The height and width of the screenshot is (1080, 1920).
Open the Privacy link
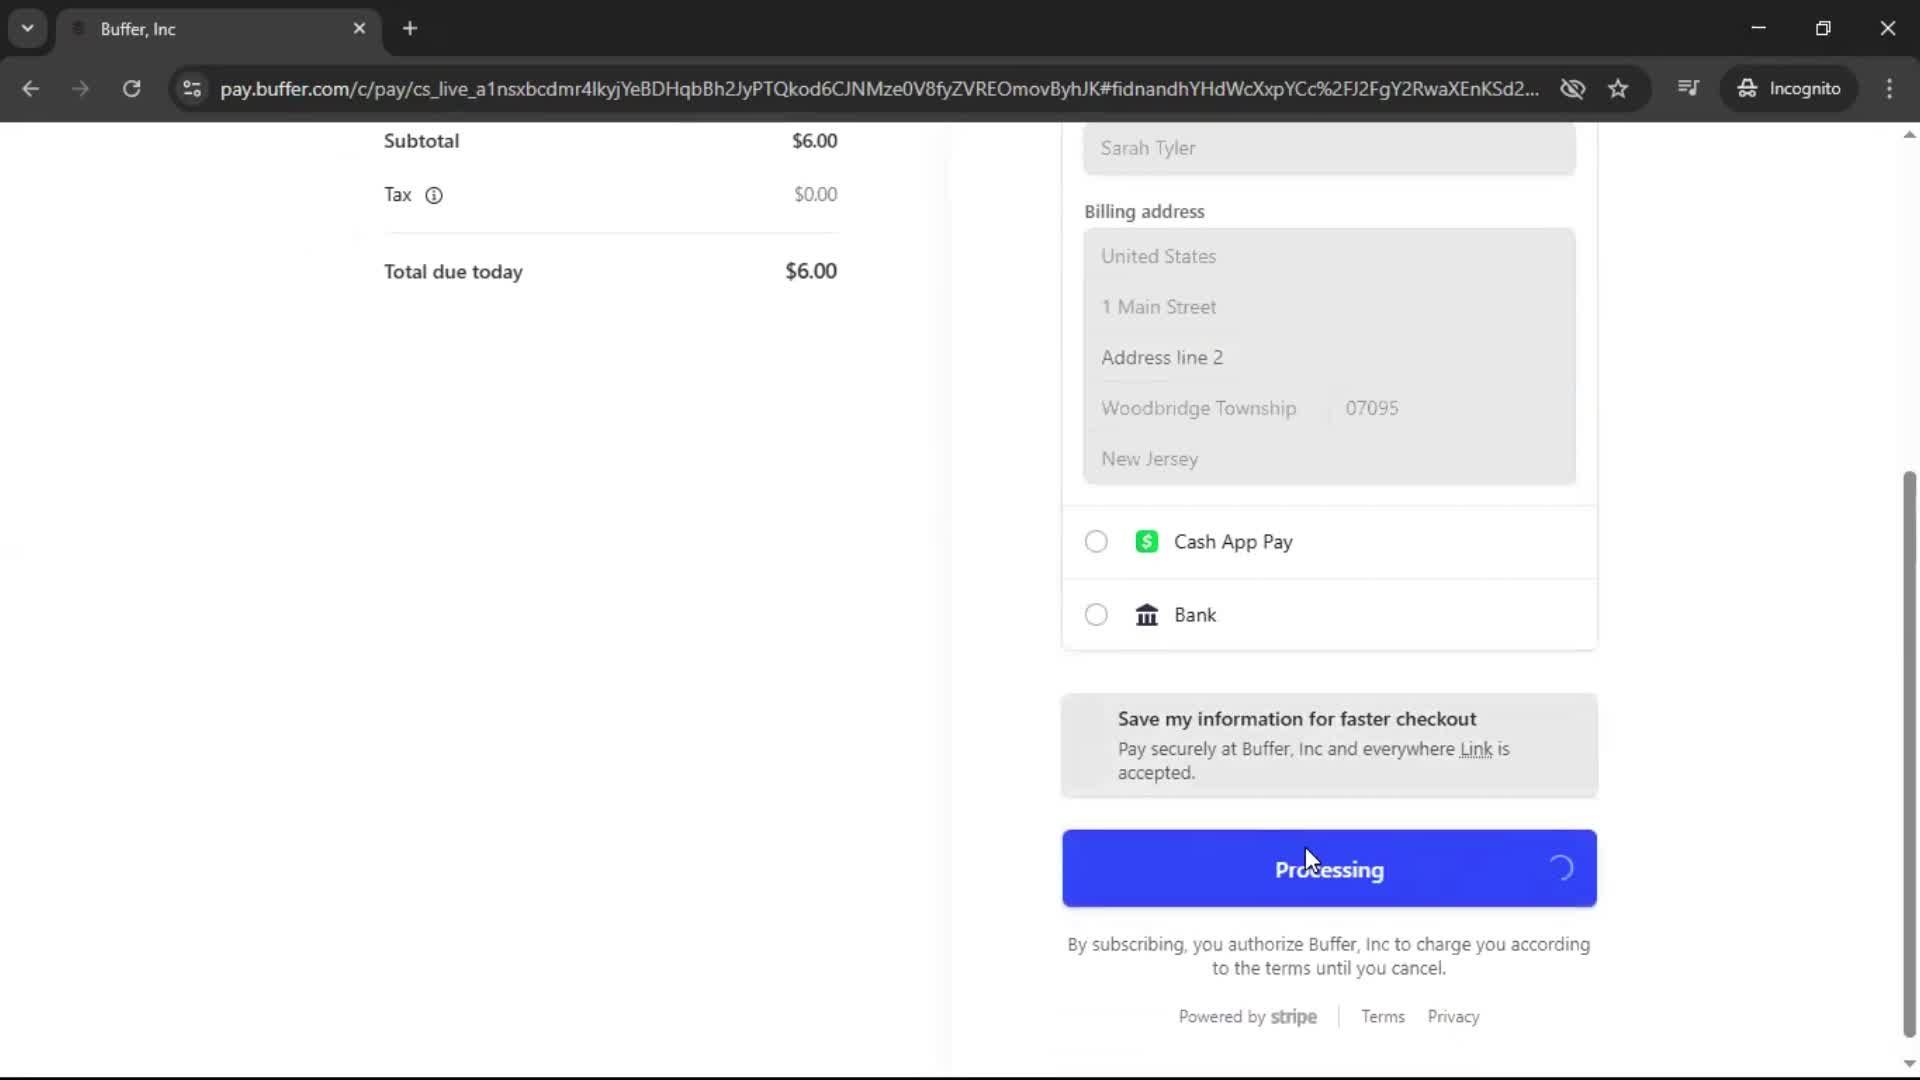[1453, 1016]
